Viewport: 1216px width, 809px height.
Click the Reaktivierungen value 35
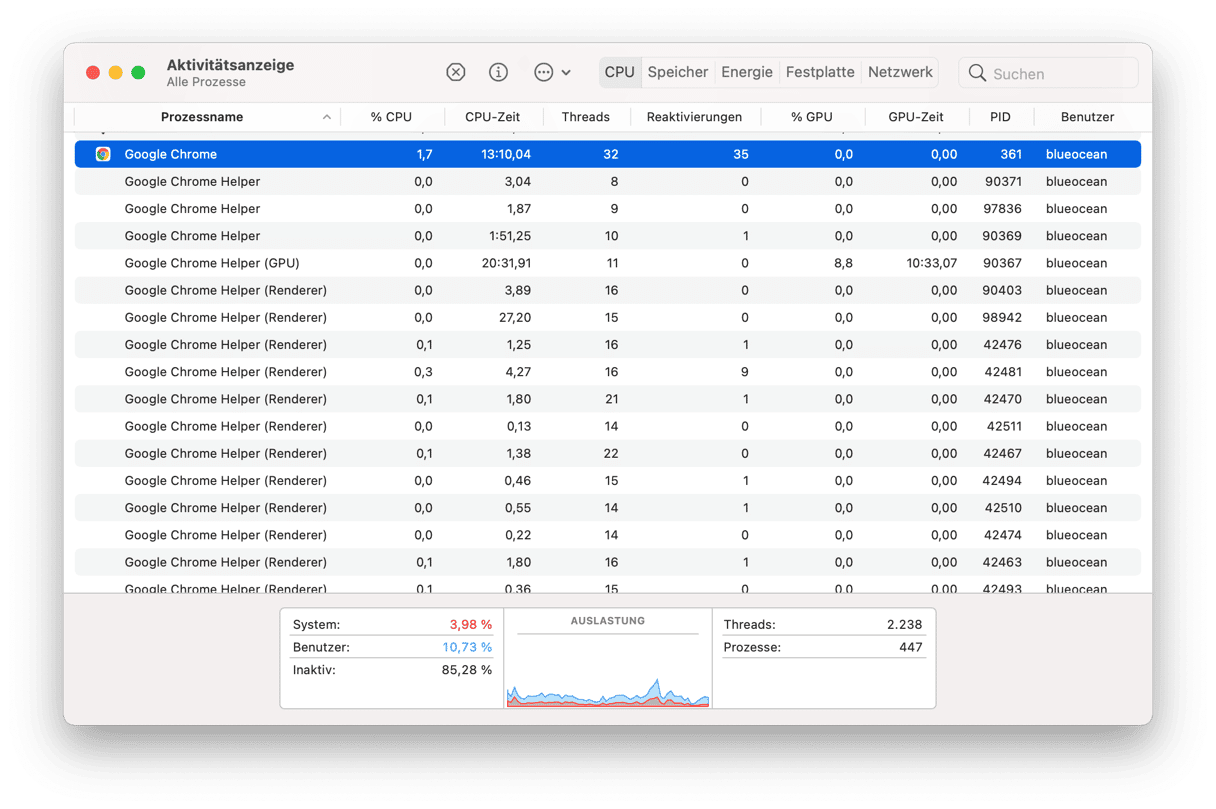[x=740, y=154]
